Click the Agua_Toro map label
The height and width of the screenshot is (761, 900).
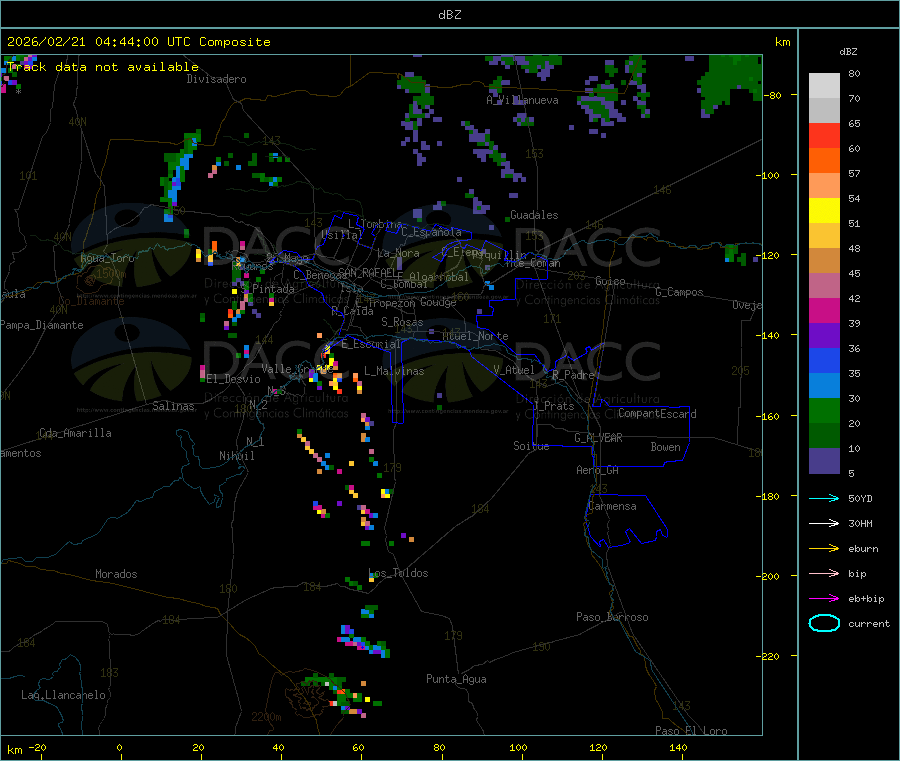(x=107, y=258)
